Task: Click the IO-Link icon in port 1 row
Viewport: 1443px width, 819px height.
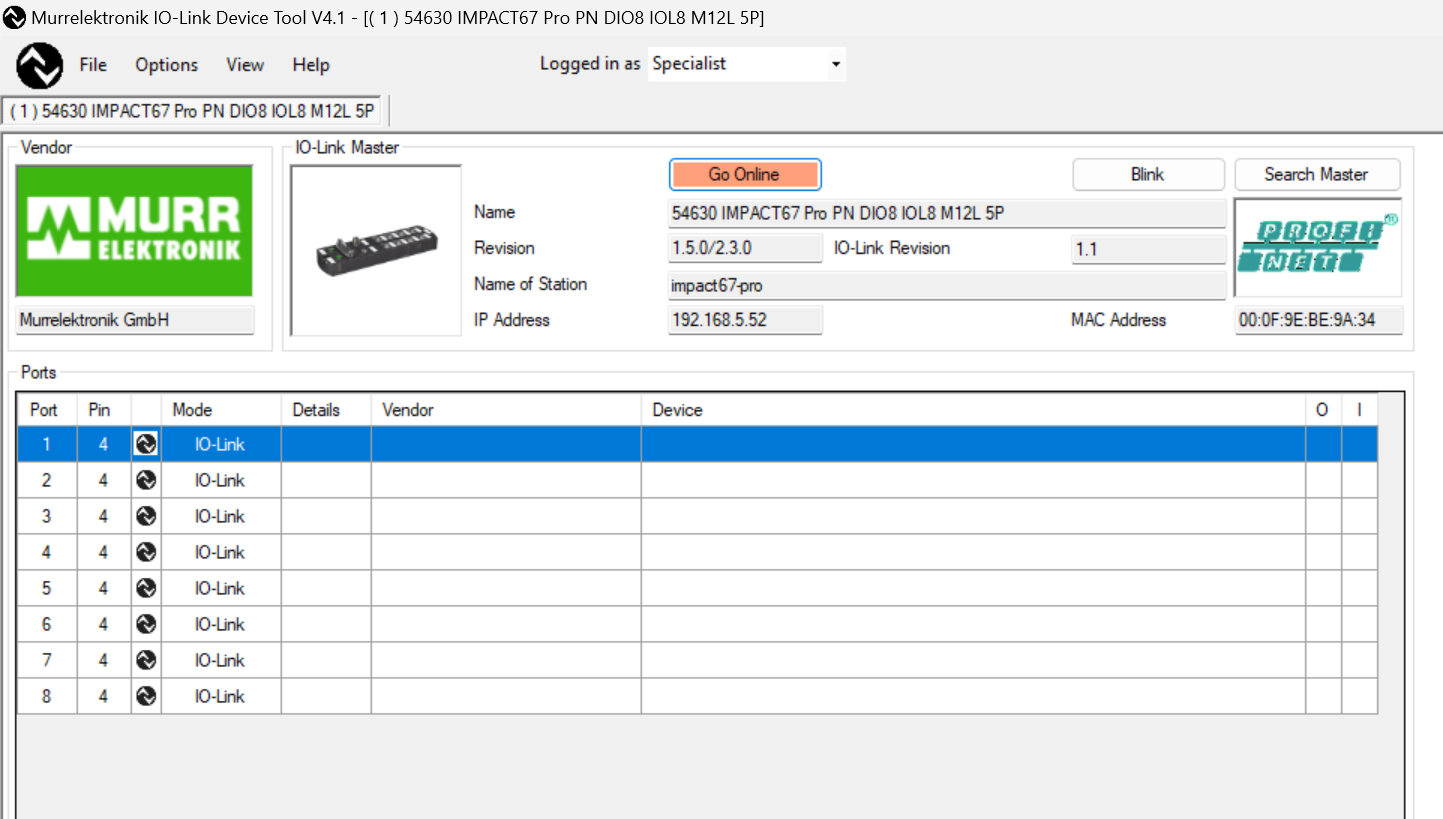Action: [146, 444]
